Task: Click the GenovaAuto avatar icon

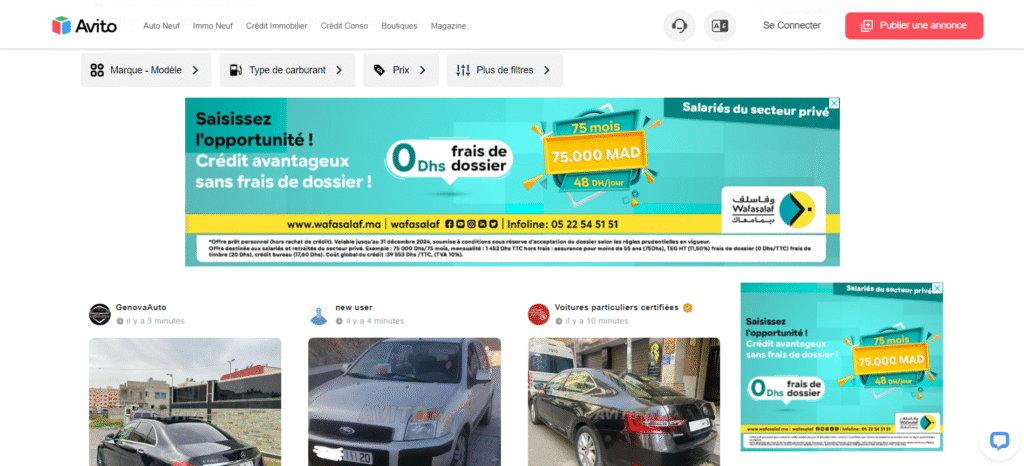Action: (x=100, y=314)
